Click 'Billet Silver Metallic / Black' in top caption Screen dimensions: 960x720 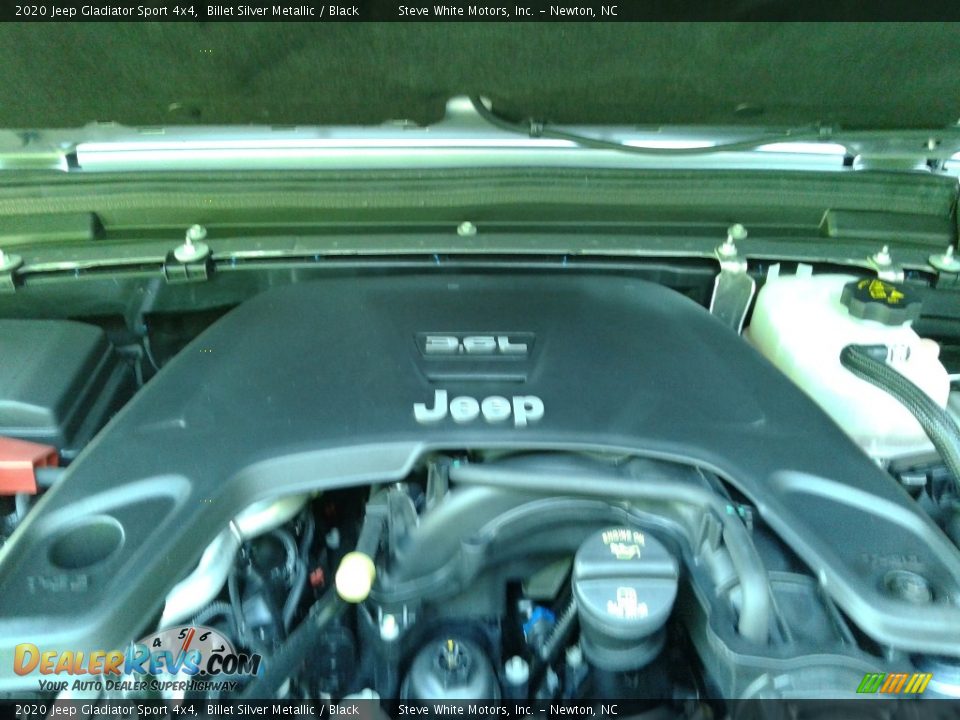coord(283,11)
